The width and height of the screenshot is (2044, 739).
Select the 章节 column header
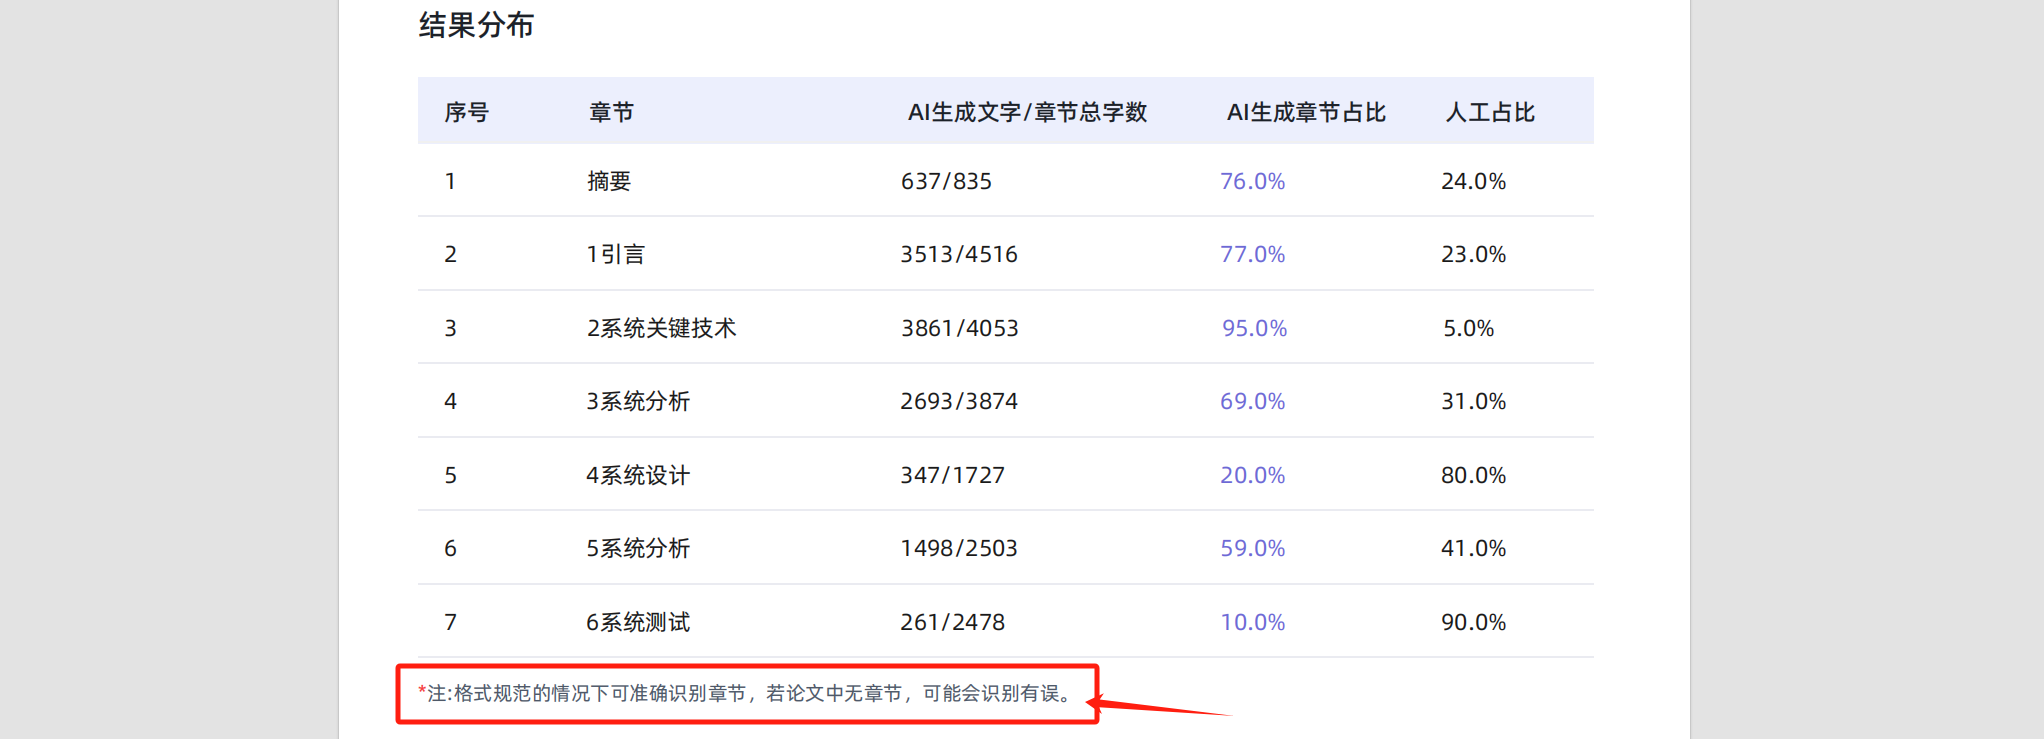click(611, 112)
